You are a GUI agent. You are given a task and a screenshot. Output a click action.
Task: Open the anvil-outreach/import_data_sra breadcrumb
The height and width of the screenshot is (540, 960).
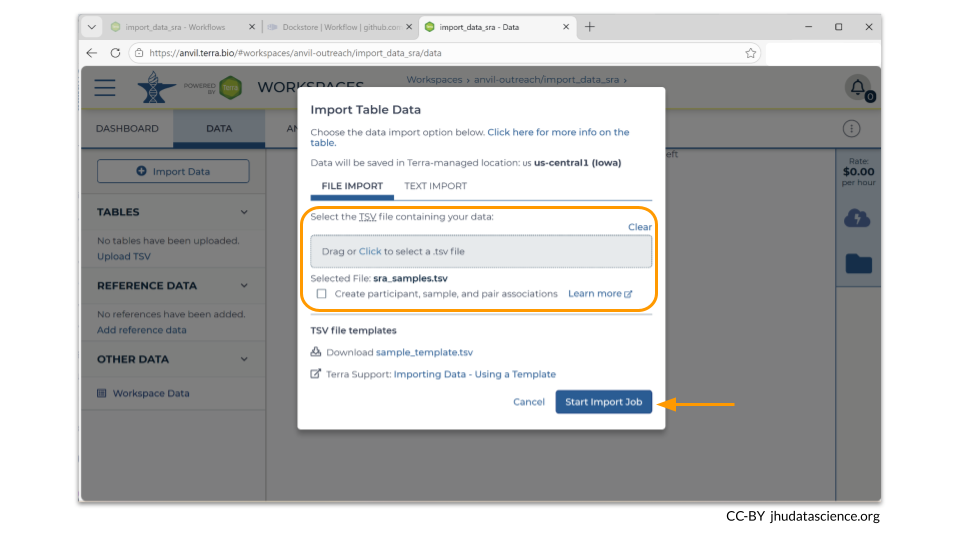[x=546, y=80]
